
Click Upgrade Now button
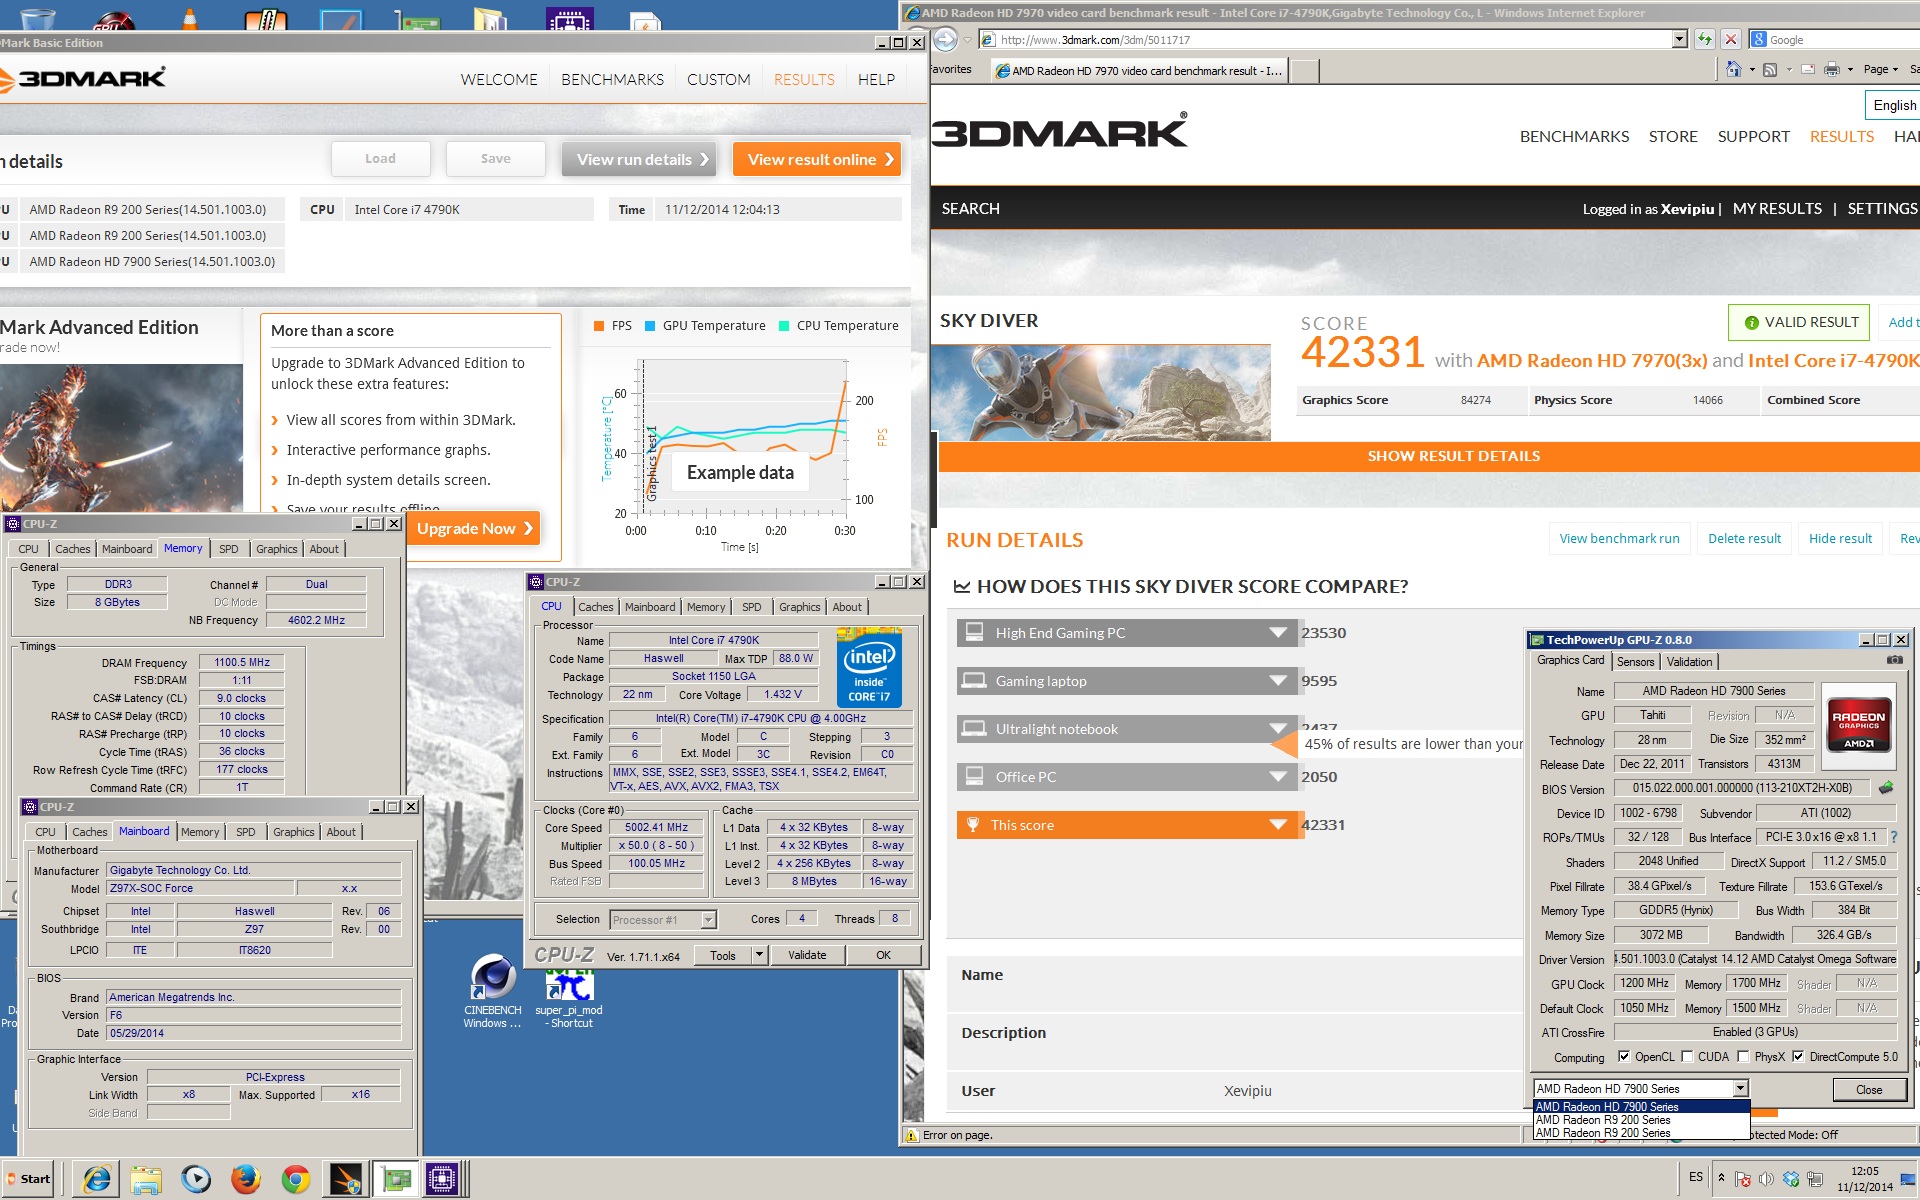[472, 528]
